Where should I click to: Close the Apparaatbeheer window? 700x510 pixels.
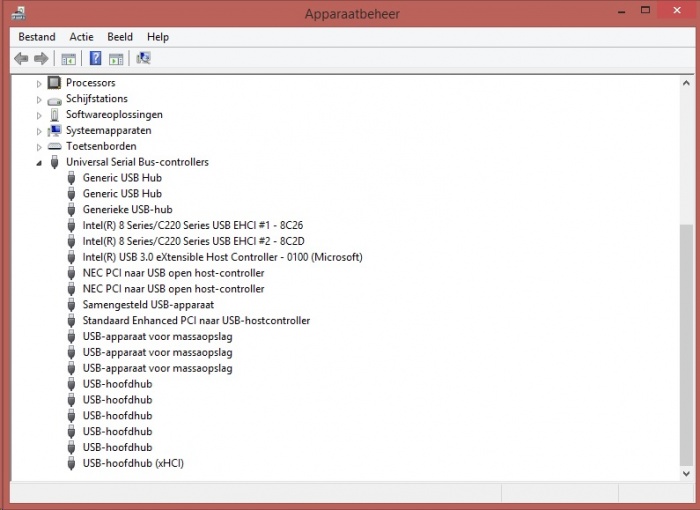(677, 10)
